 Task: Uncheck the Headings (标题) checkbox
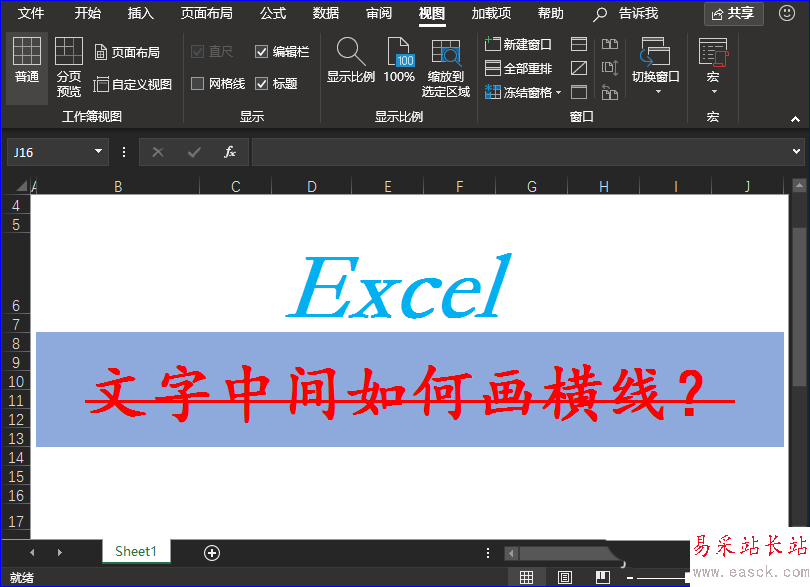(261, 84)
